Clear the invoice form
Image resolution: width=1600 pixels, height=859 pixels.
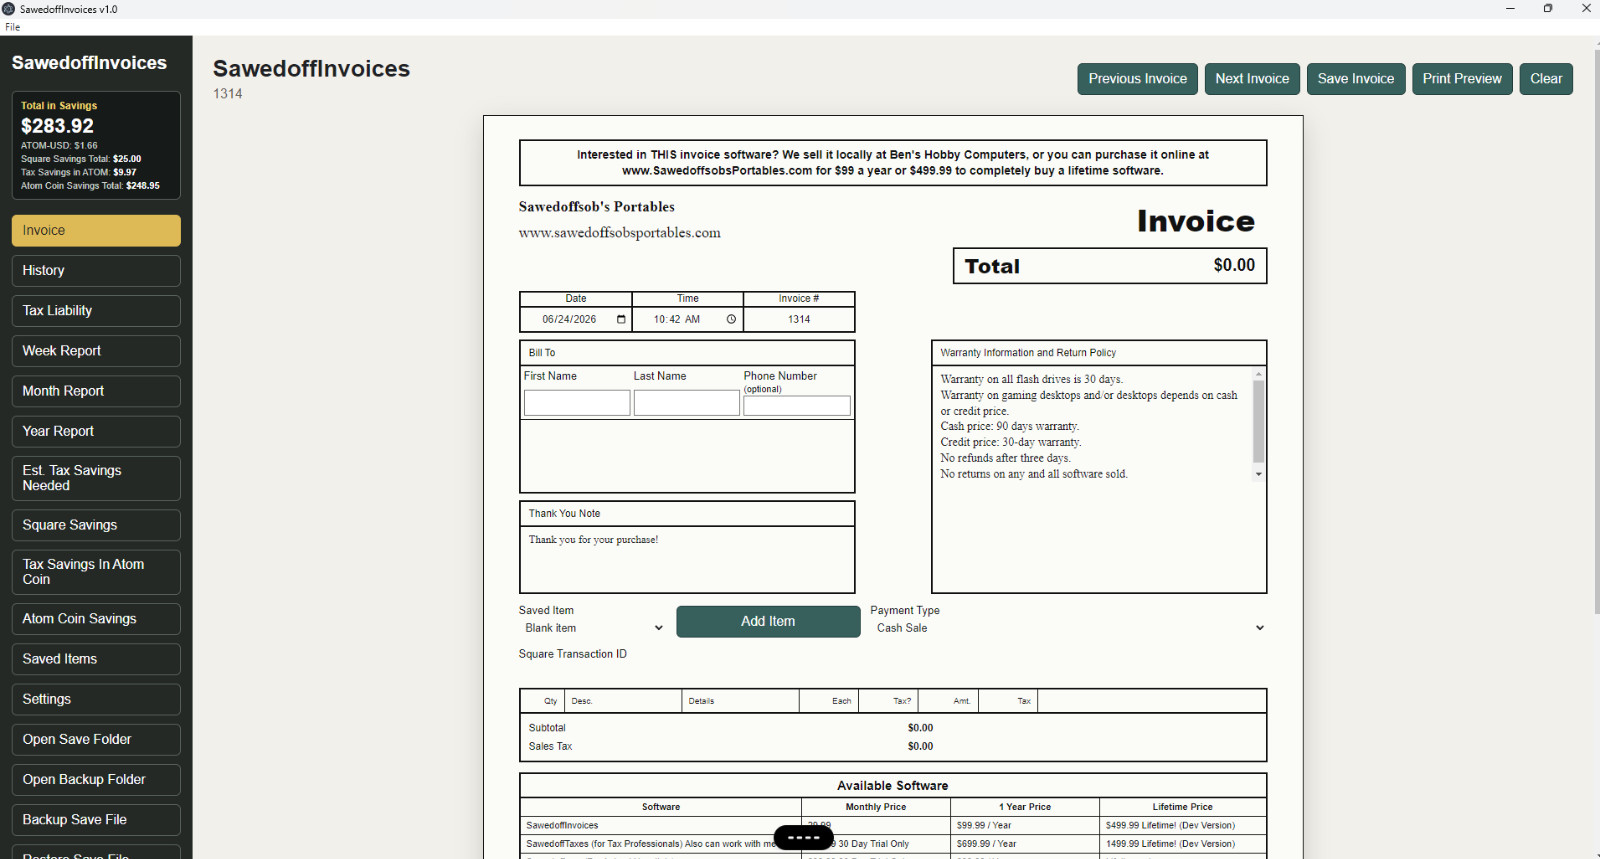(x=1546, y=79)
